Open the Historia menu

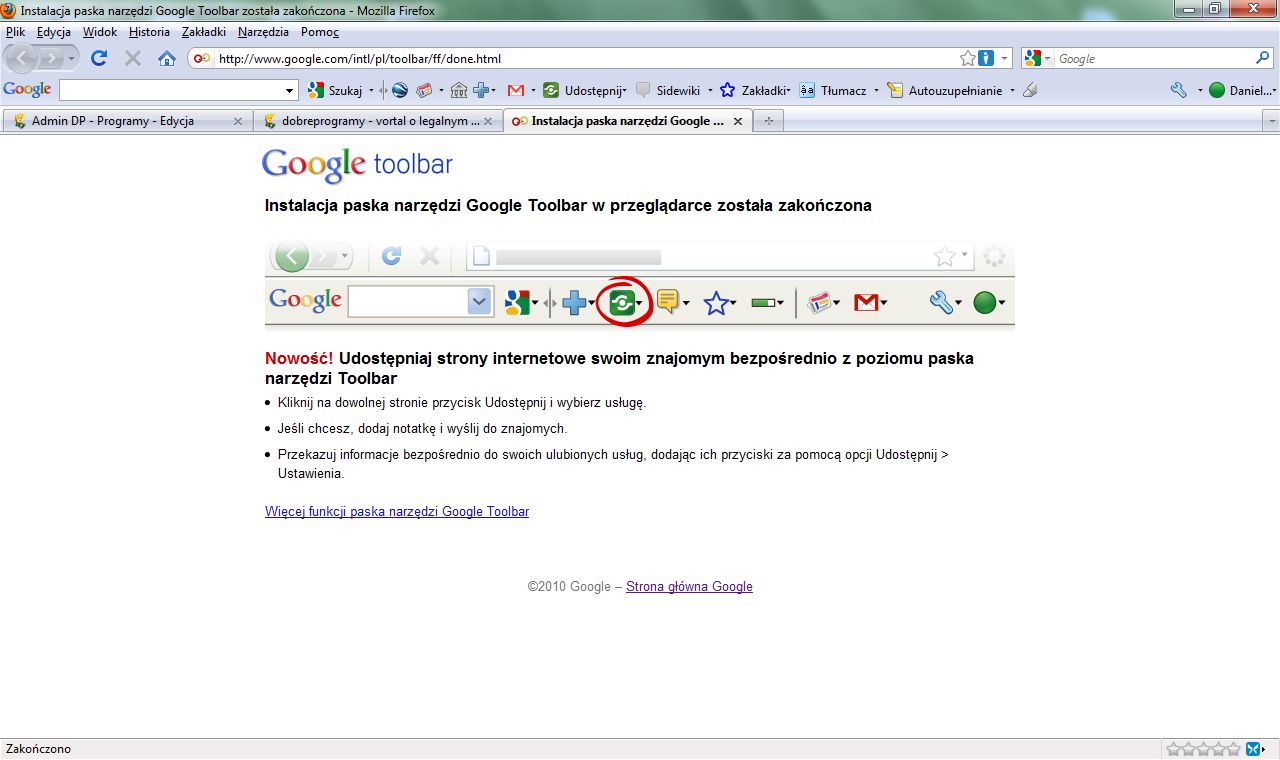pyautogui.click(x=149, y=32)
